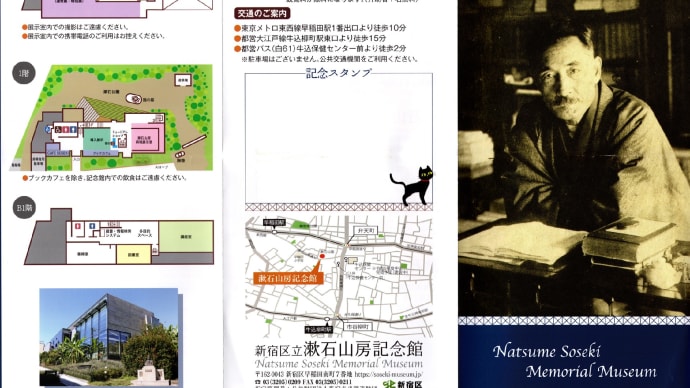Click the ※駐車場はございません parking notice
Image resolution: width=690 pixels, height=388 pixels.
coord(329,59)
